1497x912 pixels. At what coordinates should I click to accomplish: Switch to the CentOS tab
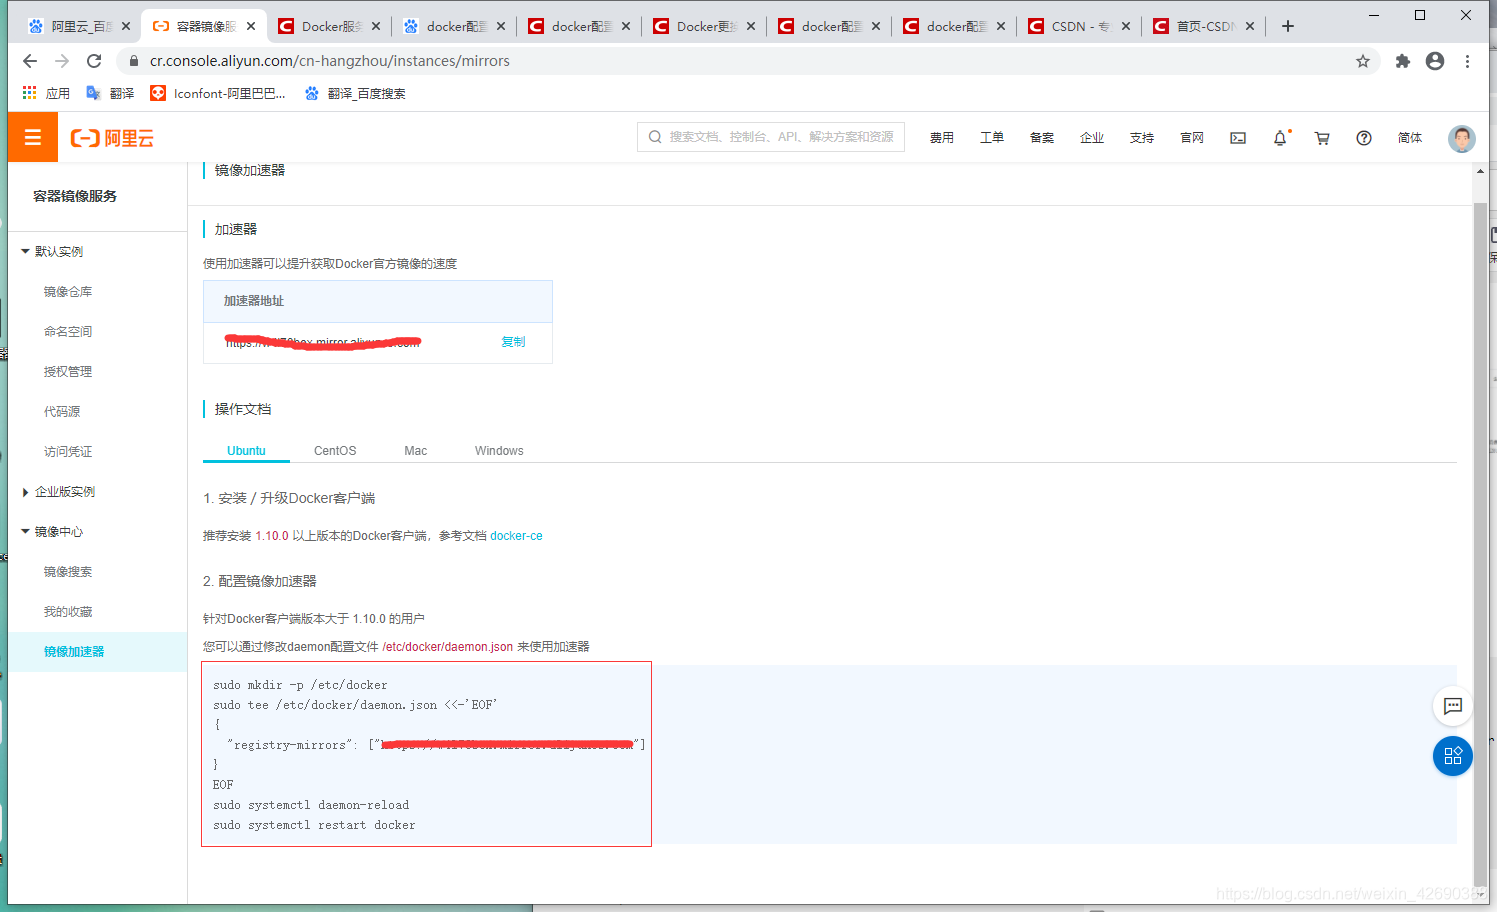click(x=335, y=451)
